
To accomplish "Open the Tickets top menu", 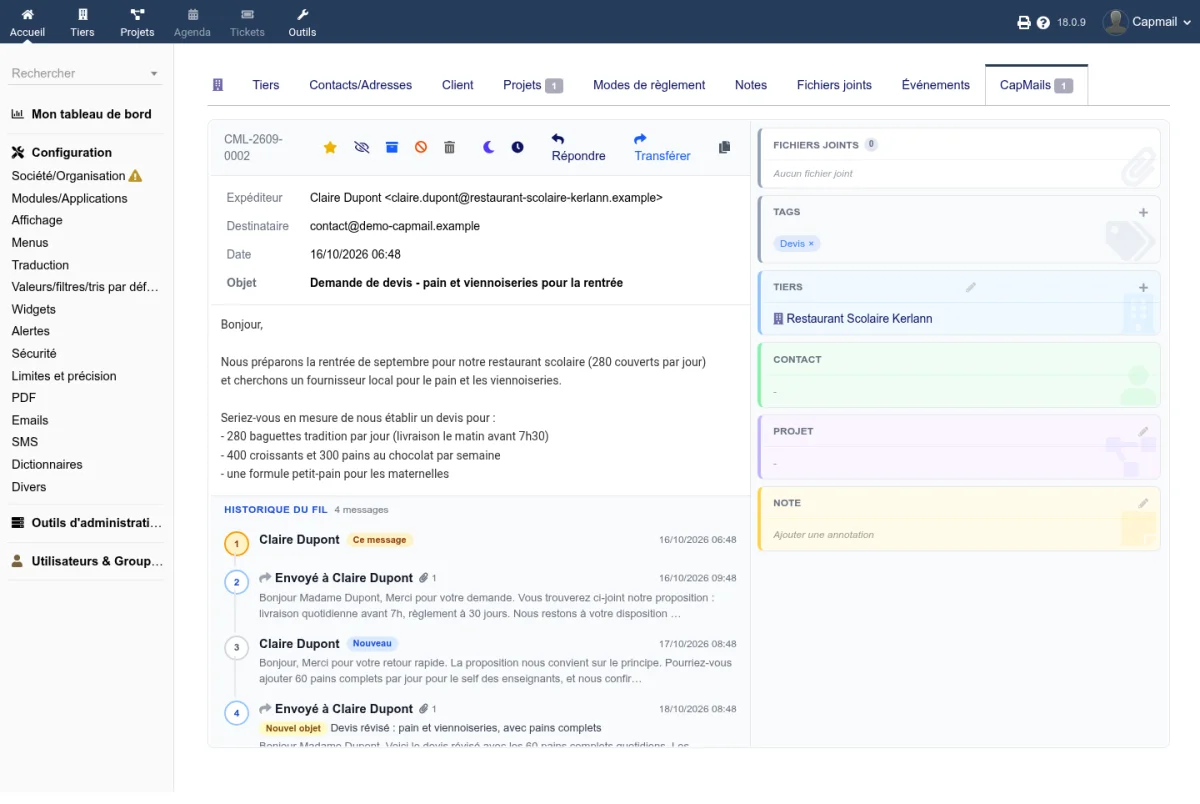I will point(247,22).
